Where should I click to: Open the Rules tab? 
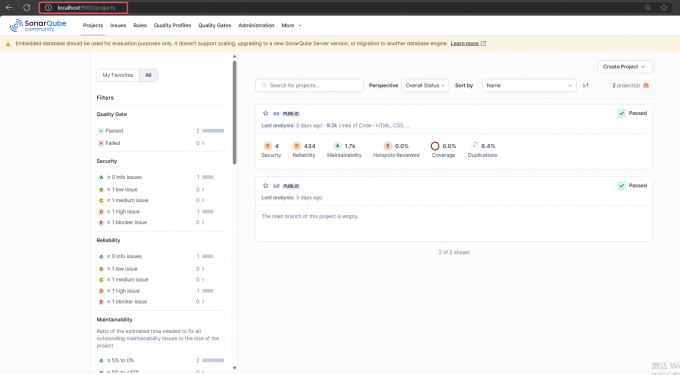pos(140,26)
